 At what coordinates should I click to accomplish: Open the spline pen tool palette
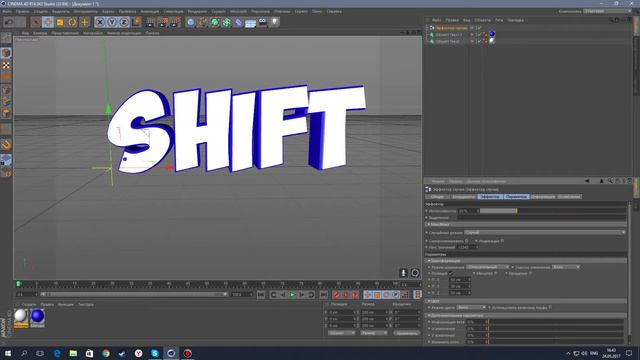point(202,22)
